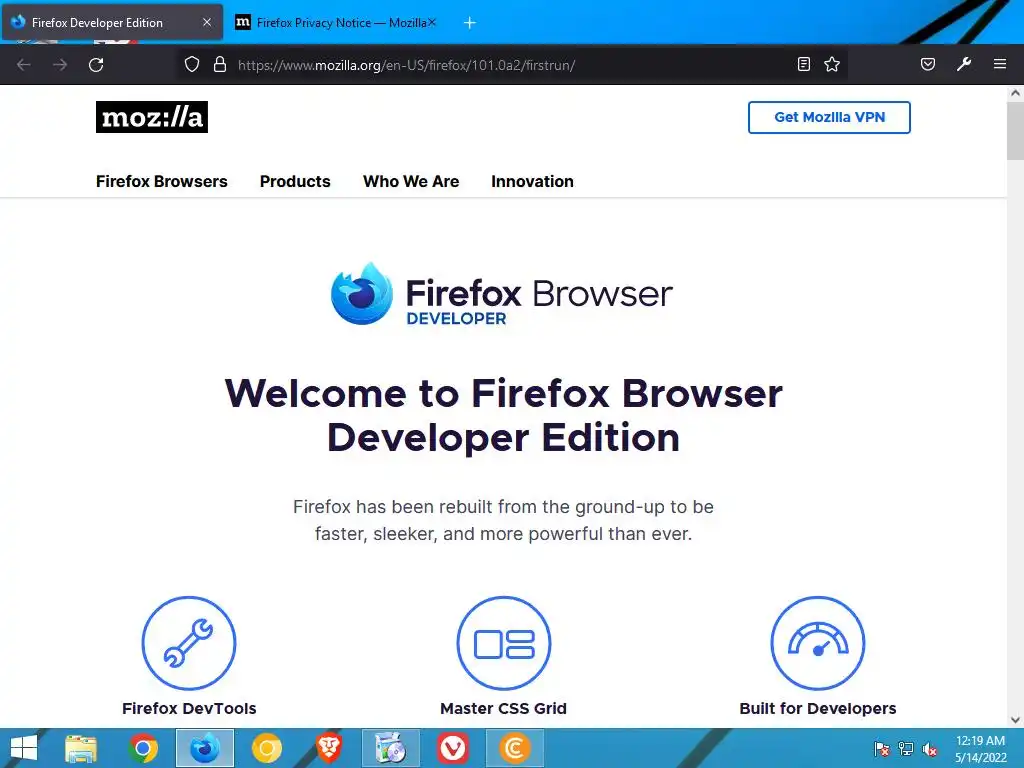Switch to Firefox Privacy Notice tab
Image resolution: width=1024 pixels, height=768 pixels.
pyautogui.click(x=336, y=23)
